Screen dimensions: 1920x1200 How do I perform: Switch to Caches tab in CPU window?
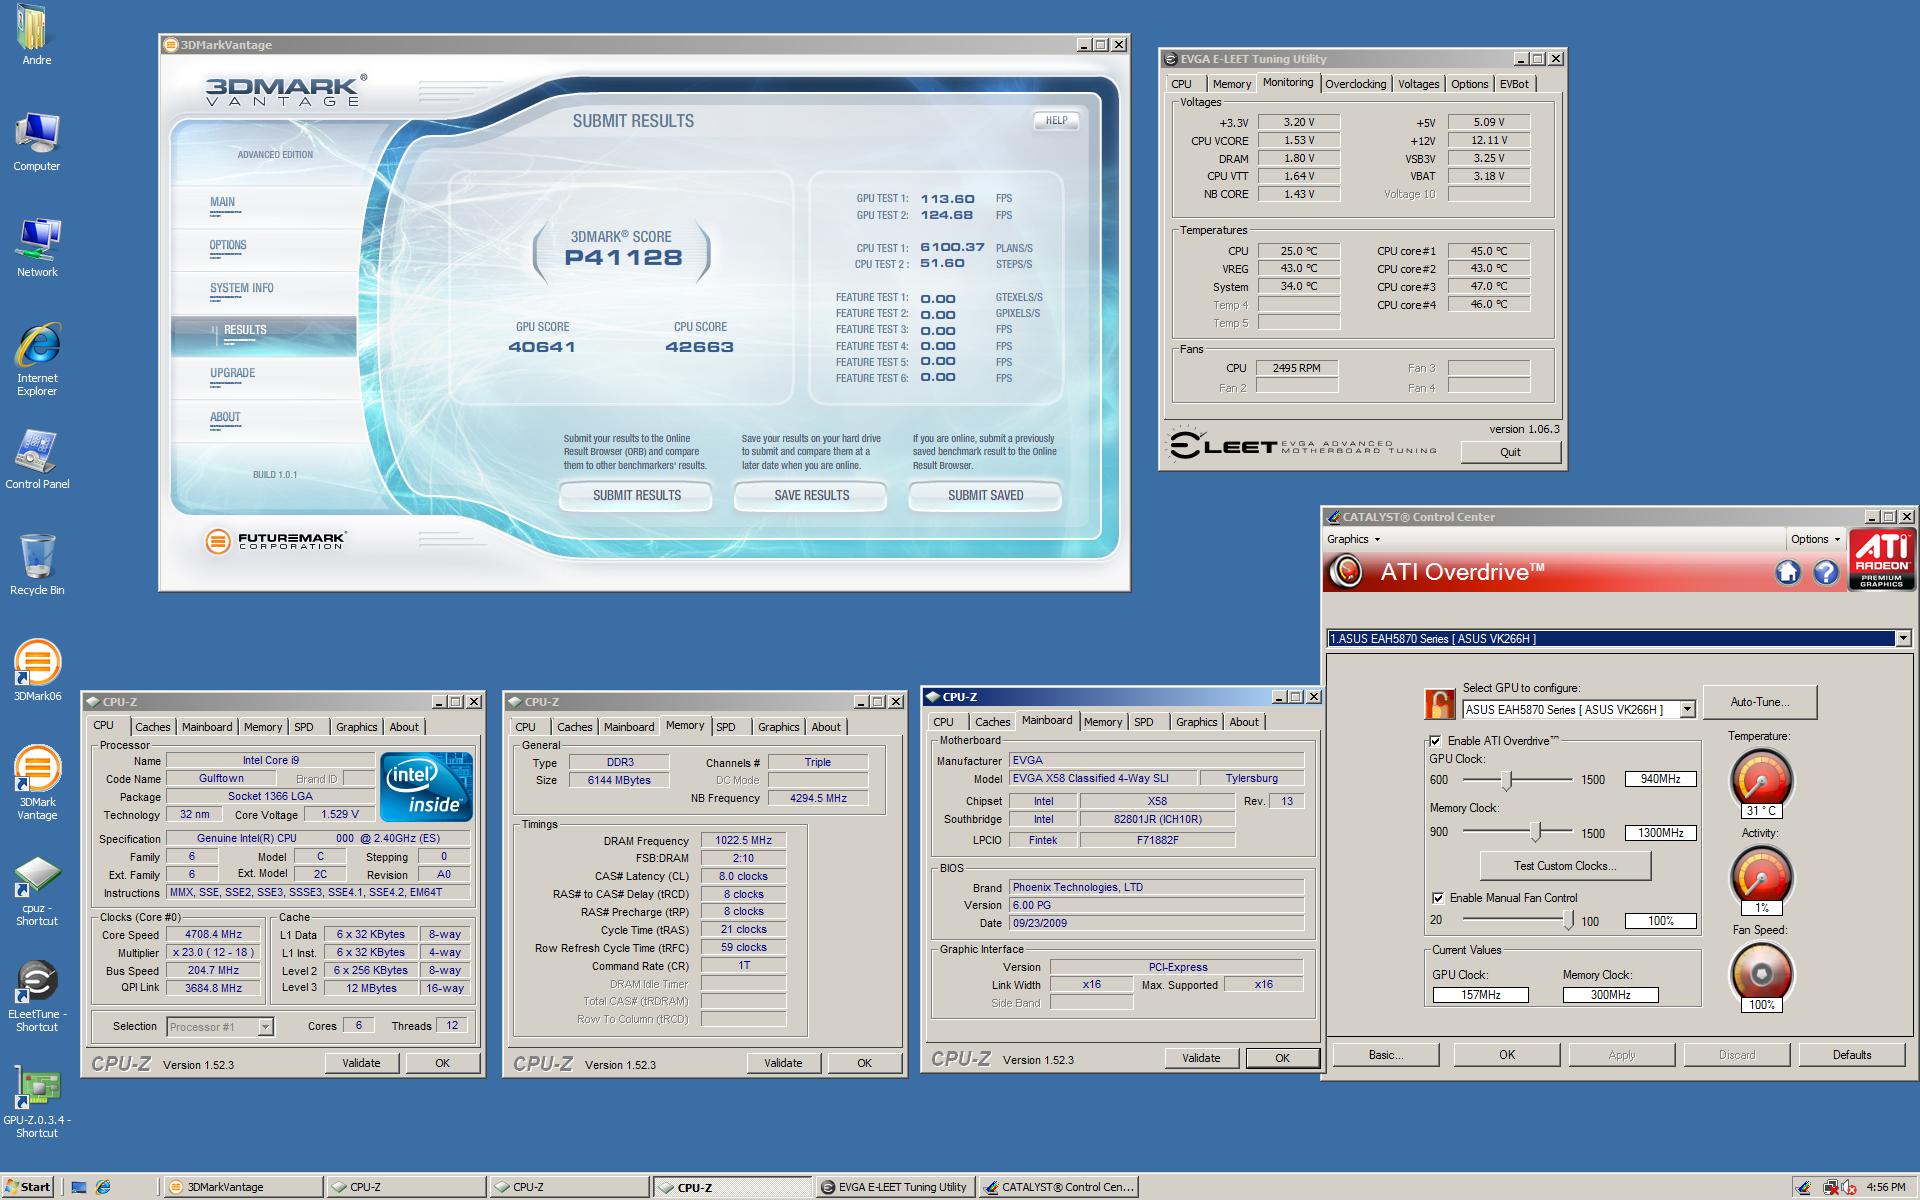pyautogui.click(x=153, y=727)
